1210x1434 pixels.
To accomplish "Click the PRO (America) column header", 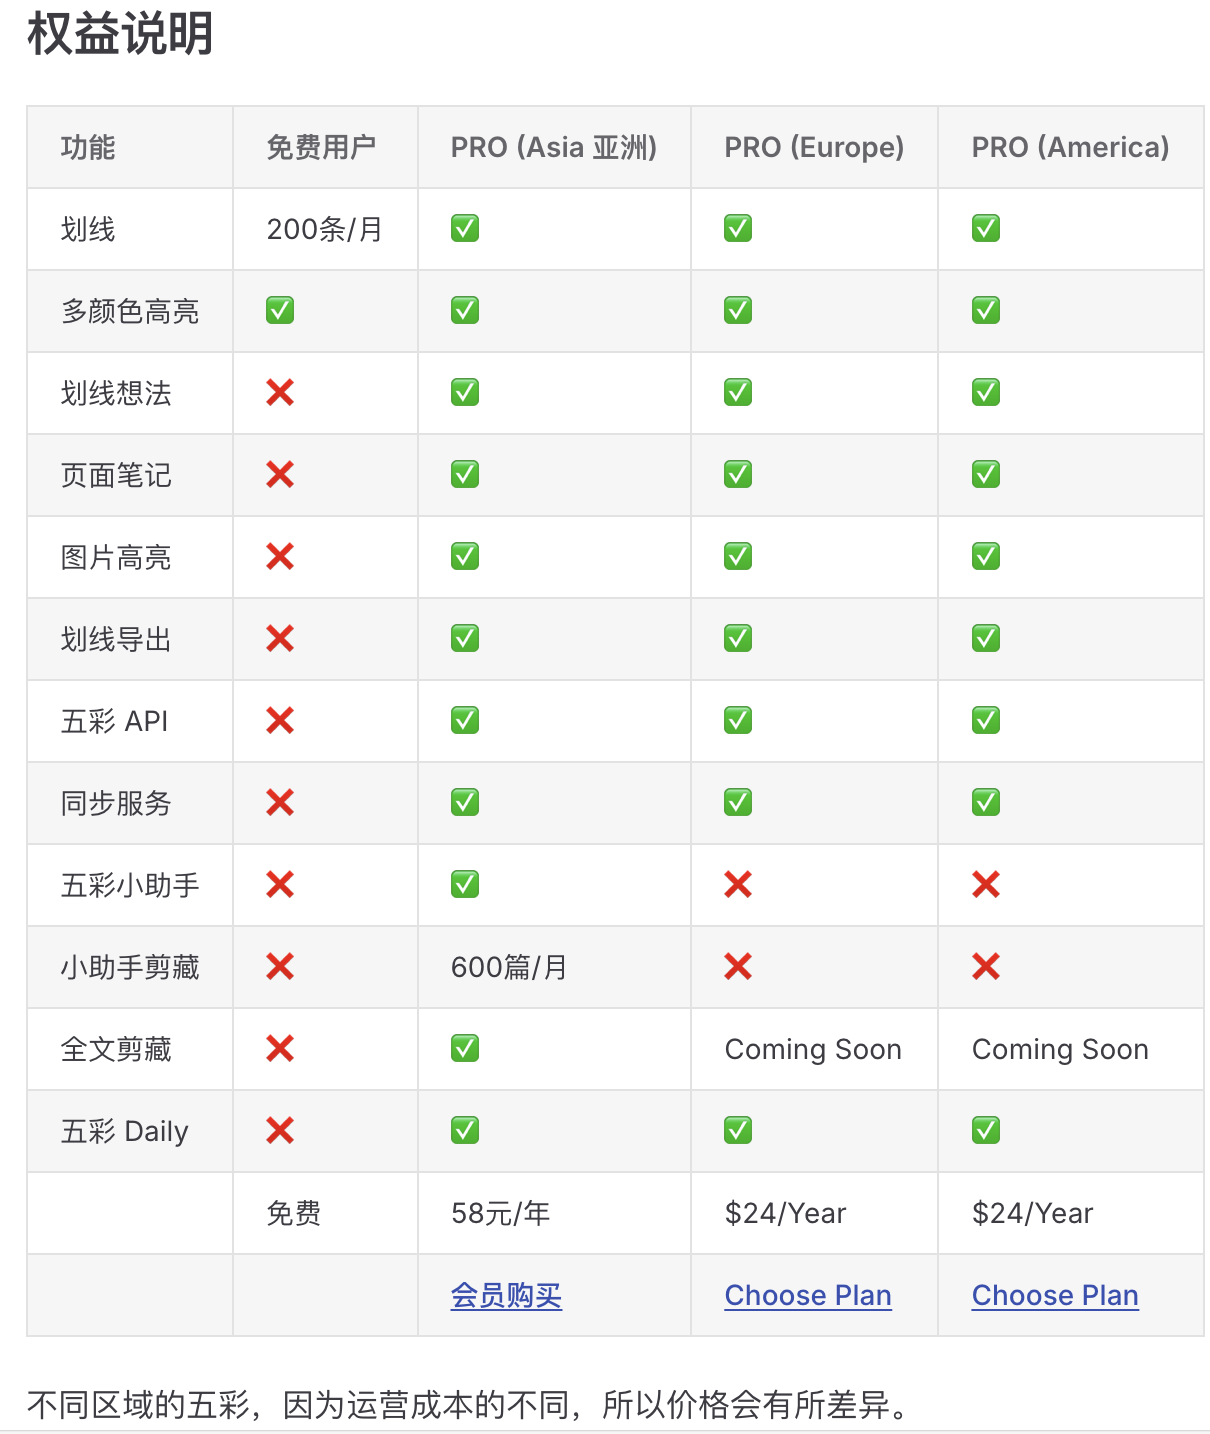I will coord(1070,148).
